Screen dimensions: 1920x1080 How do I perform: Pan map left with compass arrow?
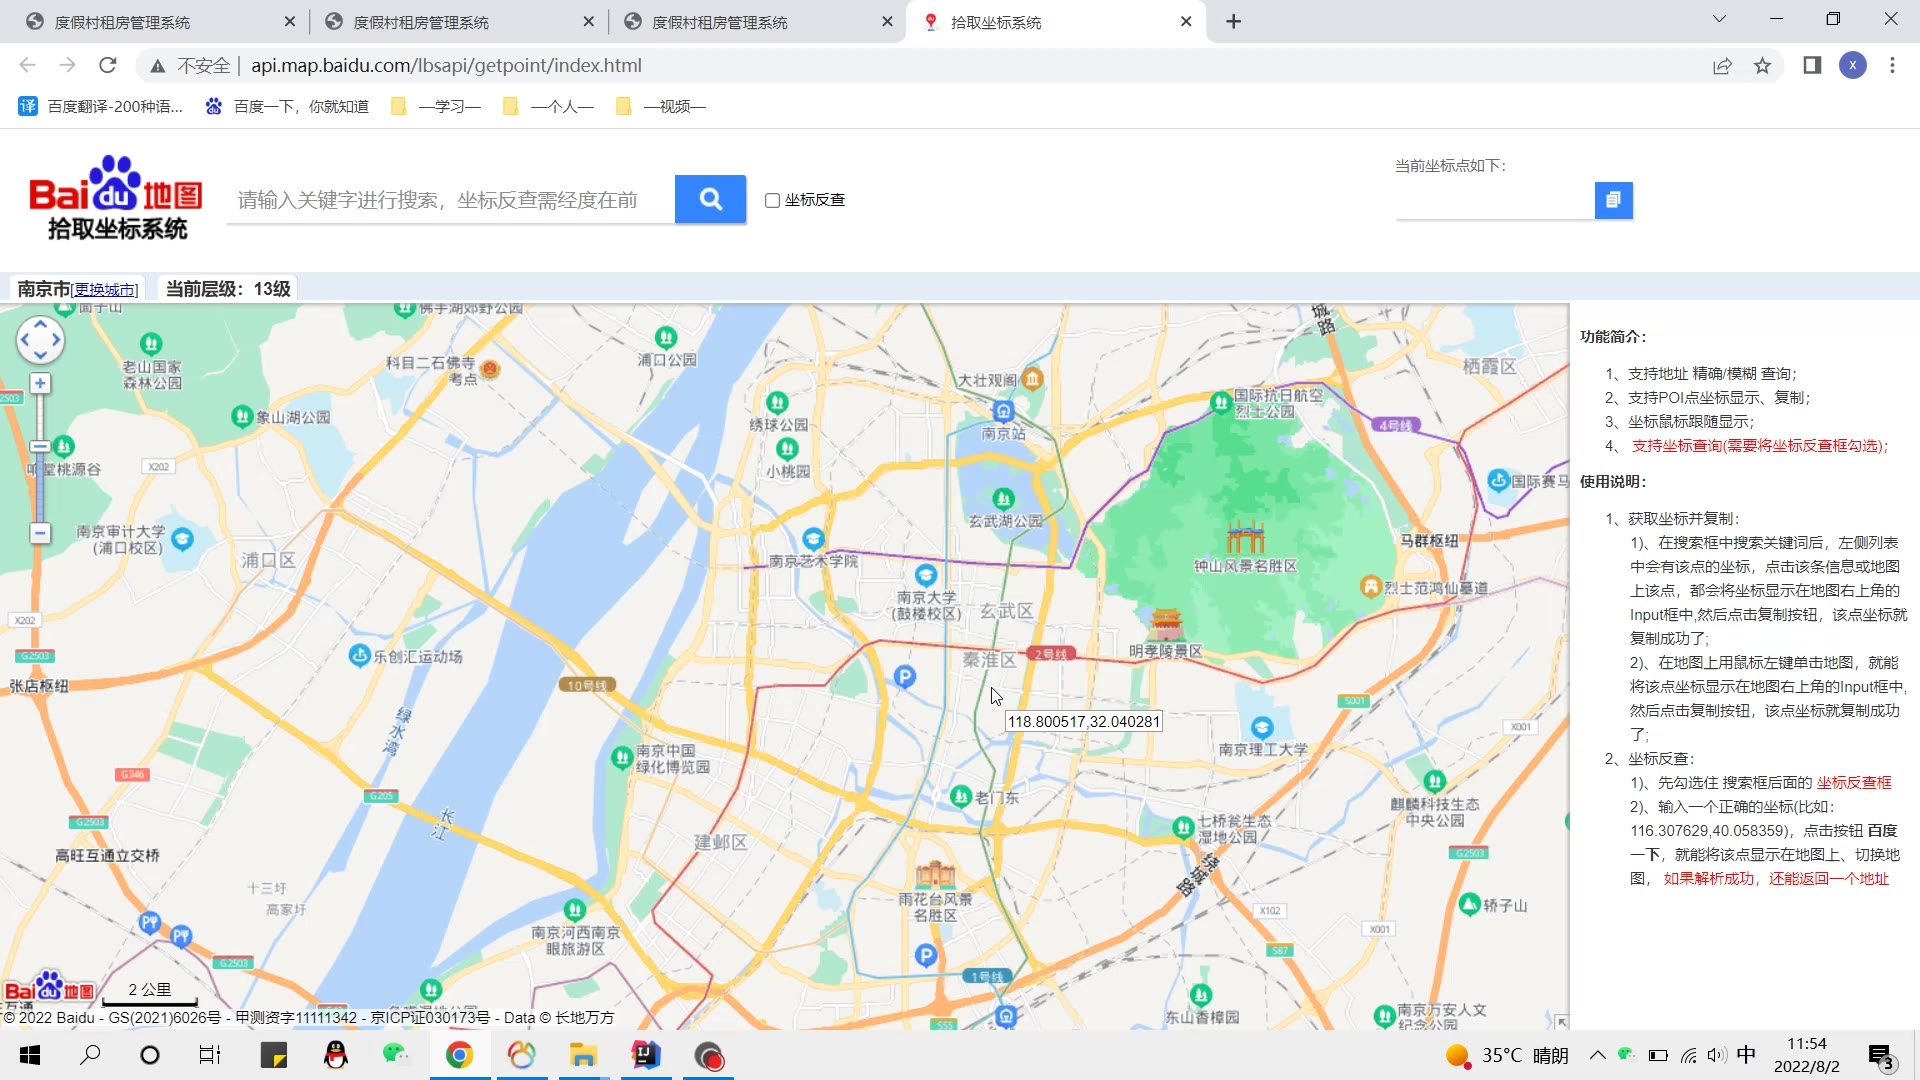24,341
